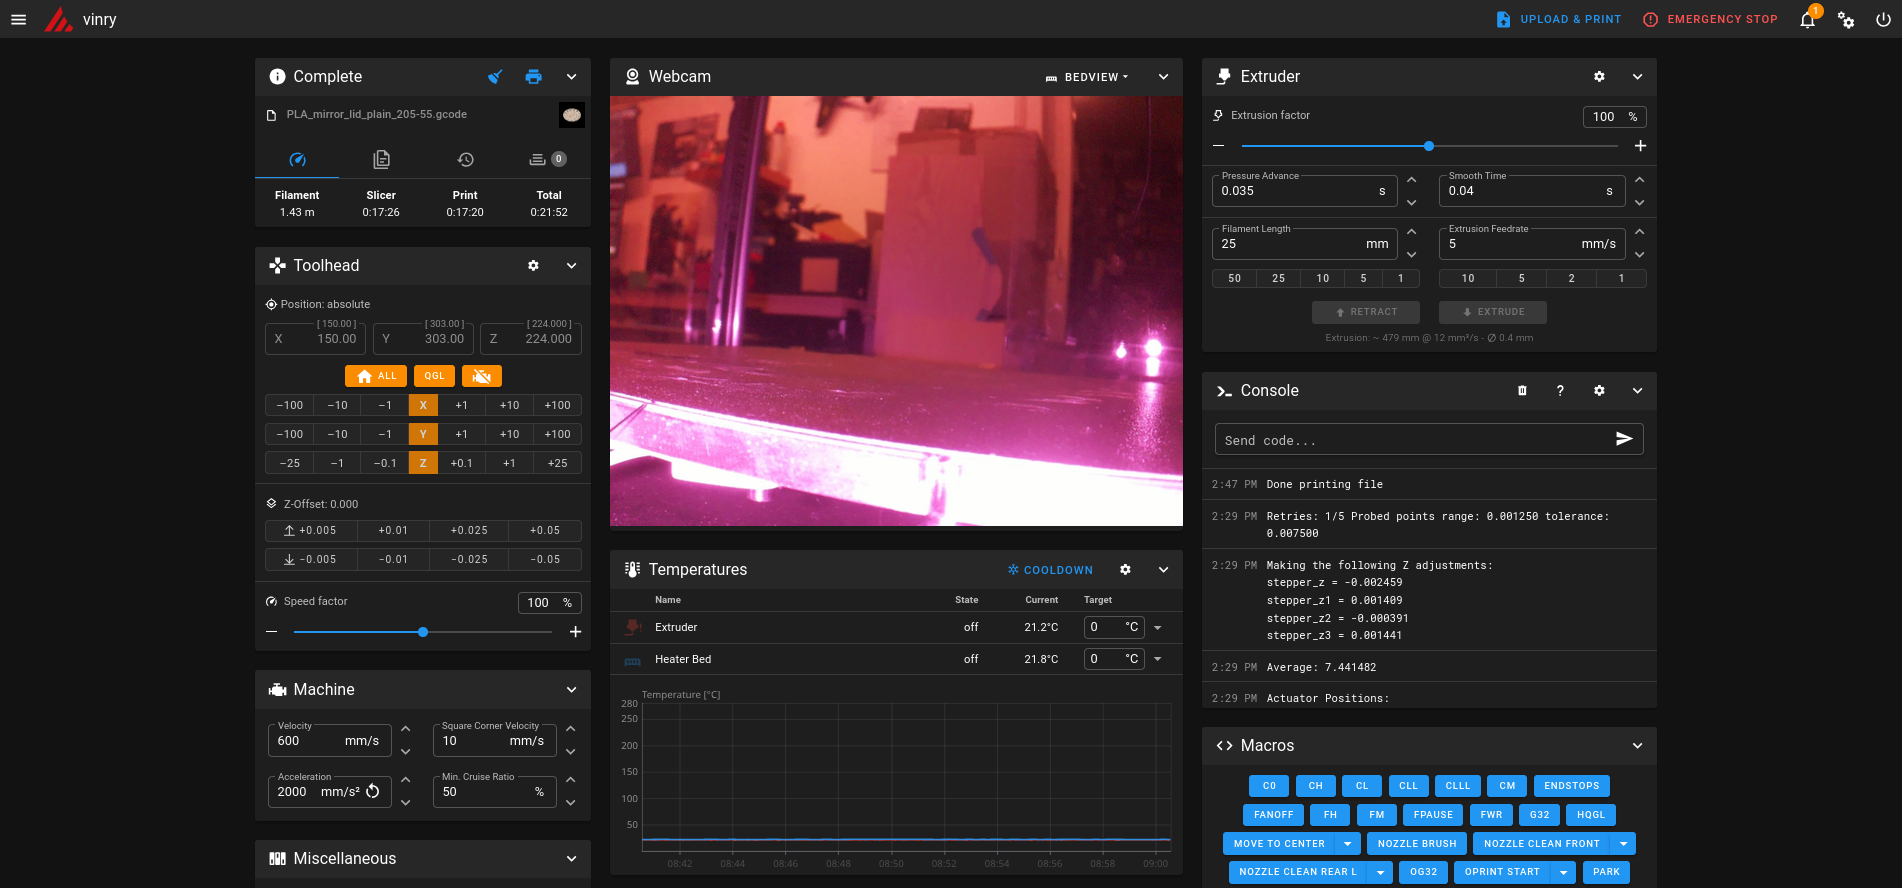Collapse the Machine panel
Image resolution: width=1902 pixels, height=888 pixels.
[571, 690]
